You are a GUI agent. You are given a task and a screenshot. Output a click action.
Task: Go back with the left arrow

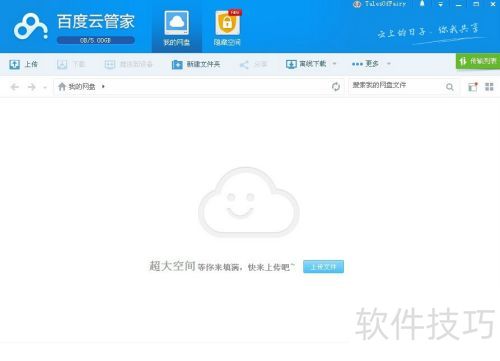(15, 87)
